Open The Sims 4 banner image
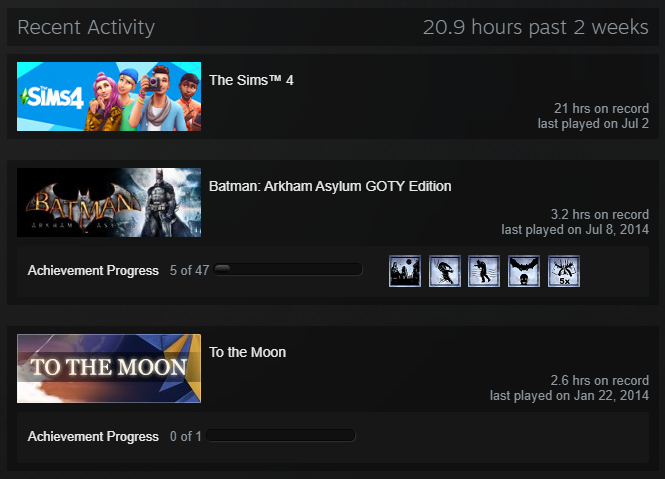 [109, 96]
